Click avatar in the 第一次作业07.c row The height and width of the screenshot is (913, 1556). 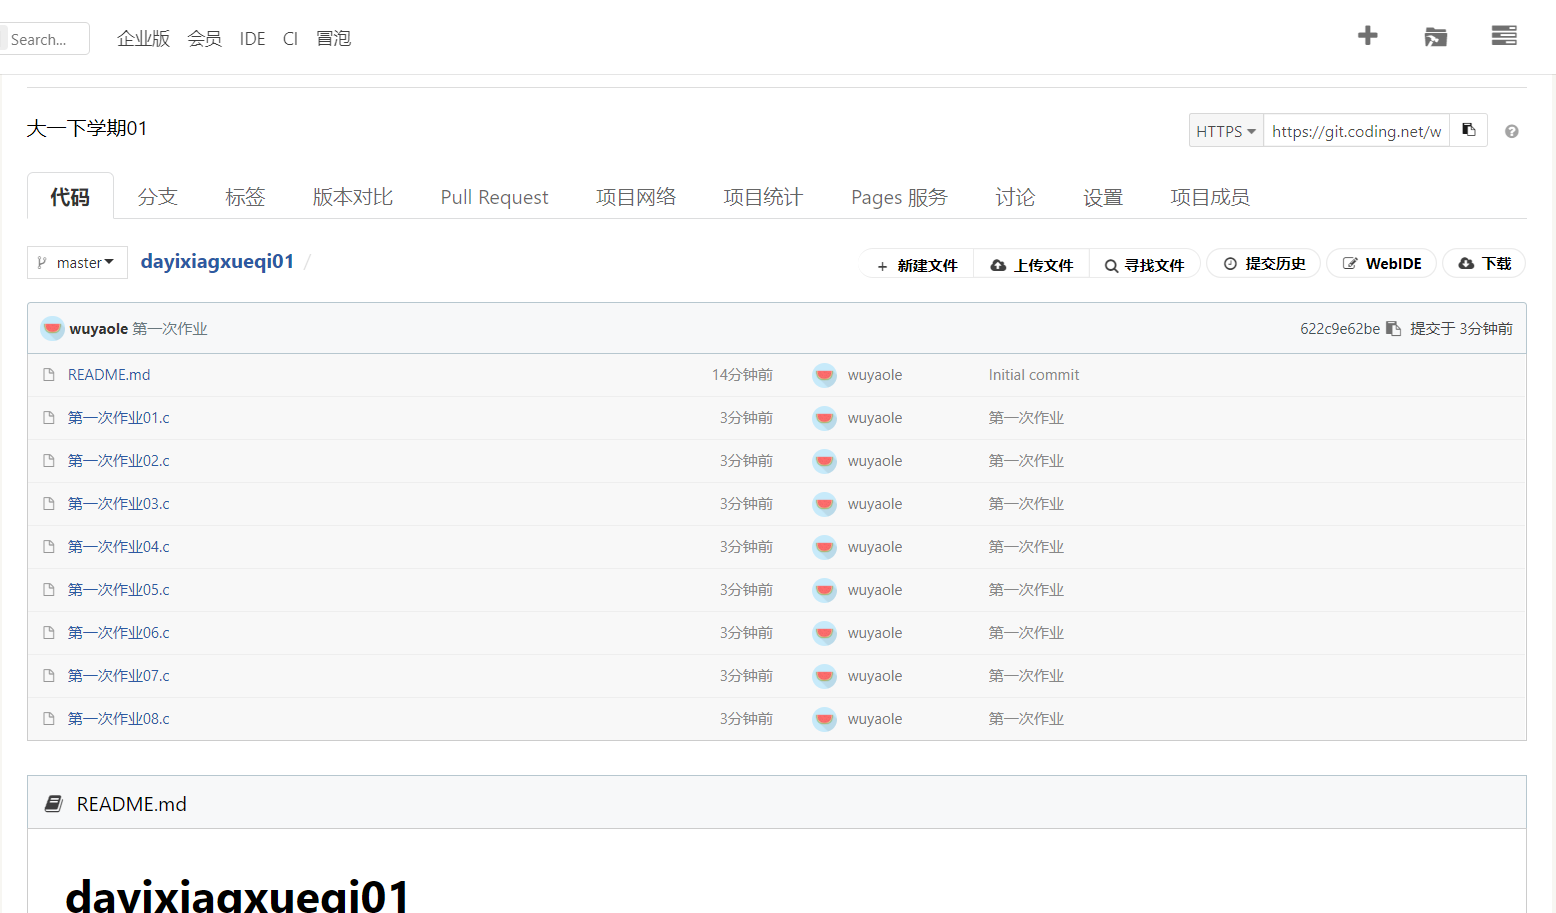(824, 676)
